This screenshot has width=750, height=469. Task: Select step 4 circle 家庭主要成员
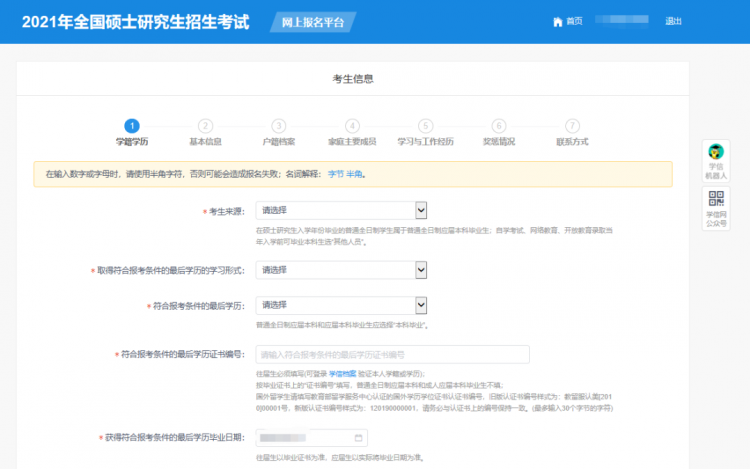(352, 126)
